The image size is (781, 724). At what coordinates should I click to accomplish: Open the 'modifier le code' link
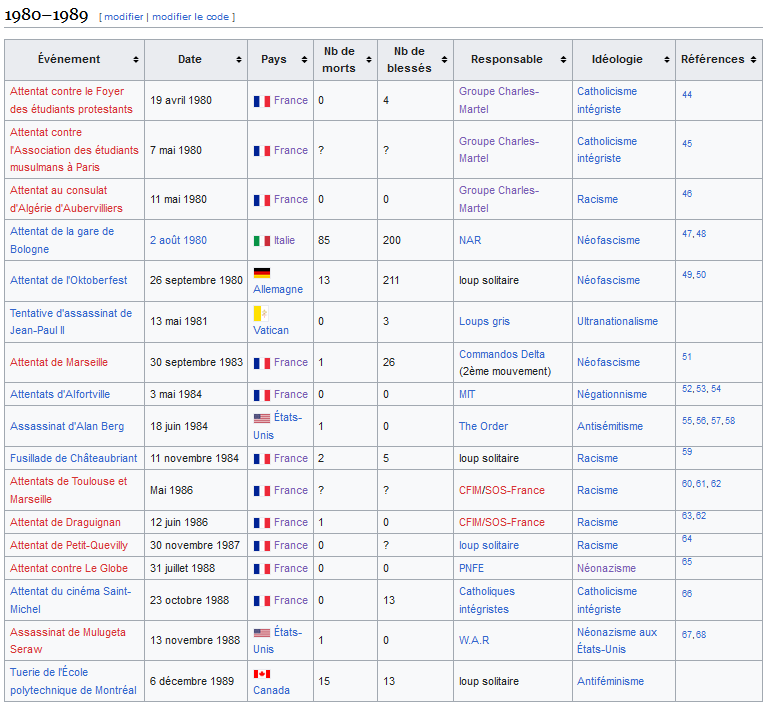(x=190, y=17)
